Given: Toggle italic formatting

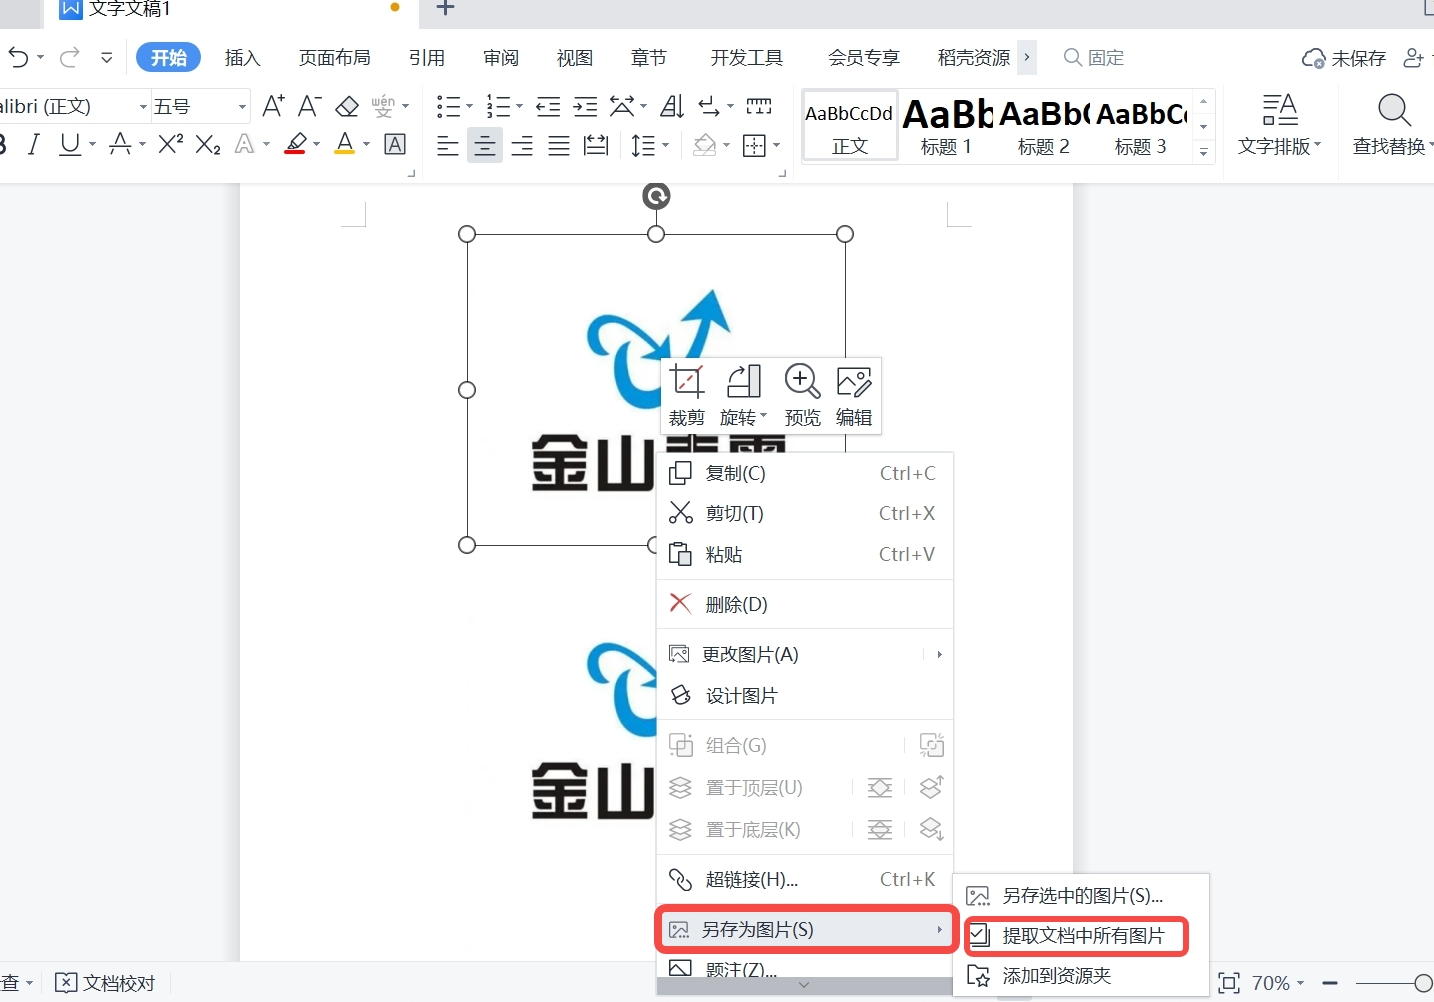Looking at the screenshot, I should 34,145.
